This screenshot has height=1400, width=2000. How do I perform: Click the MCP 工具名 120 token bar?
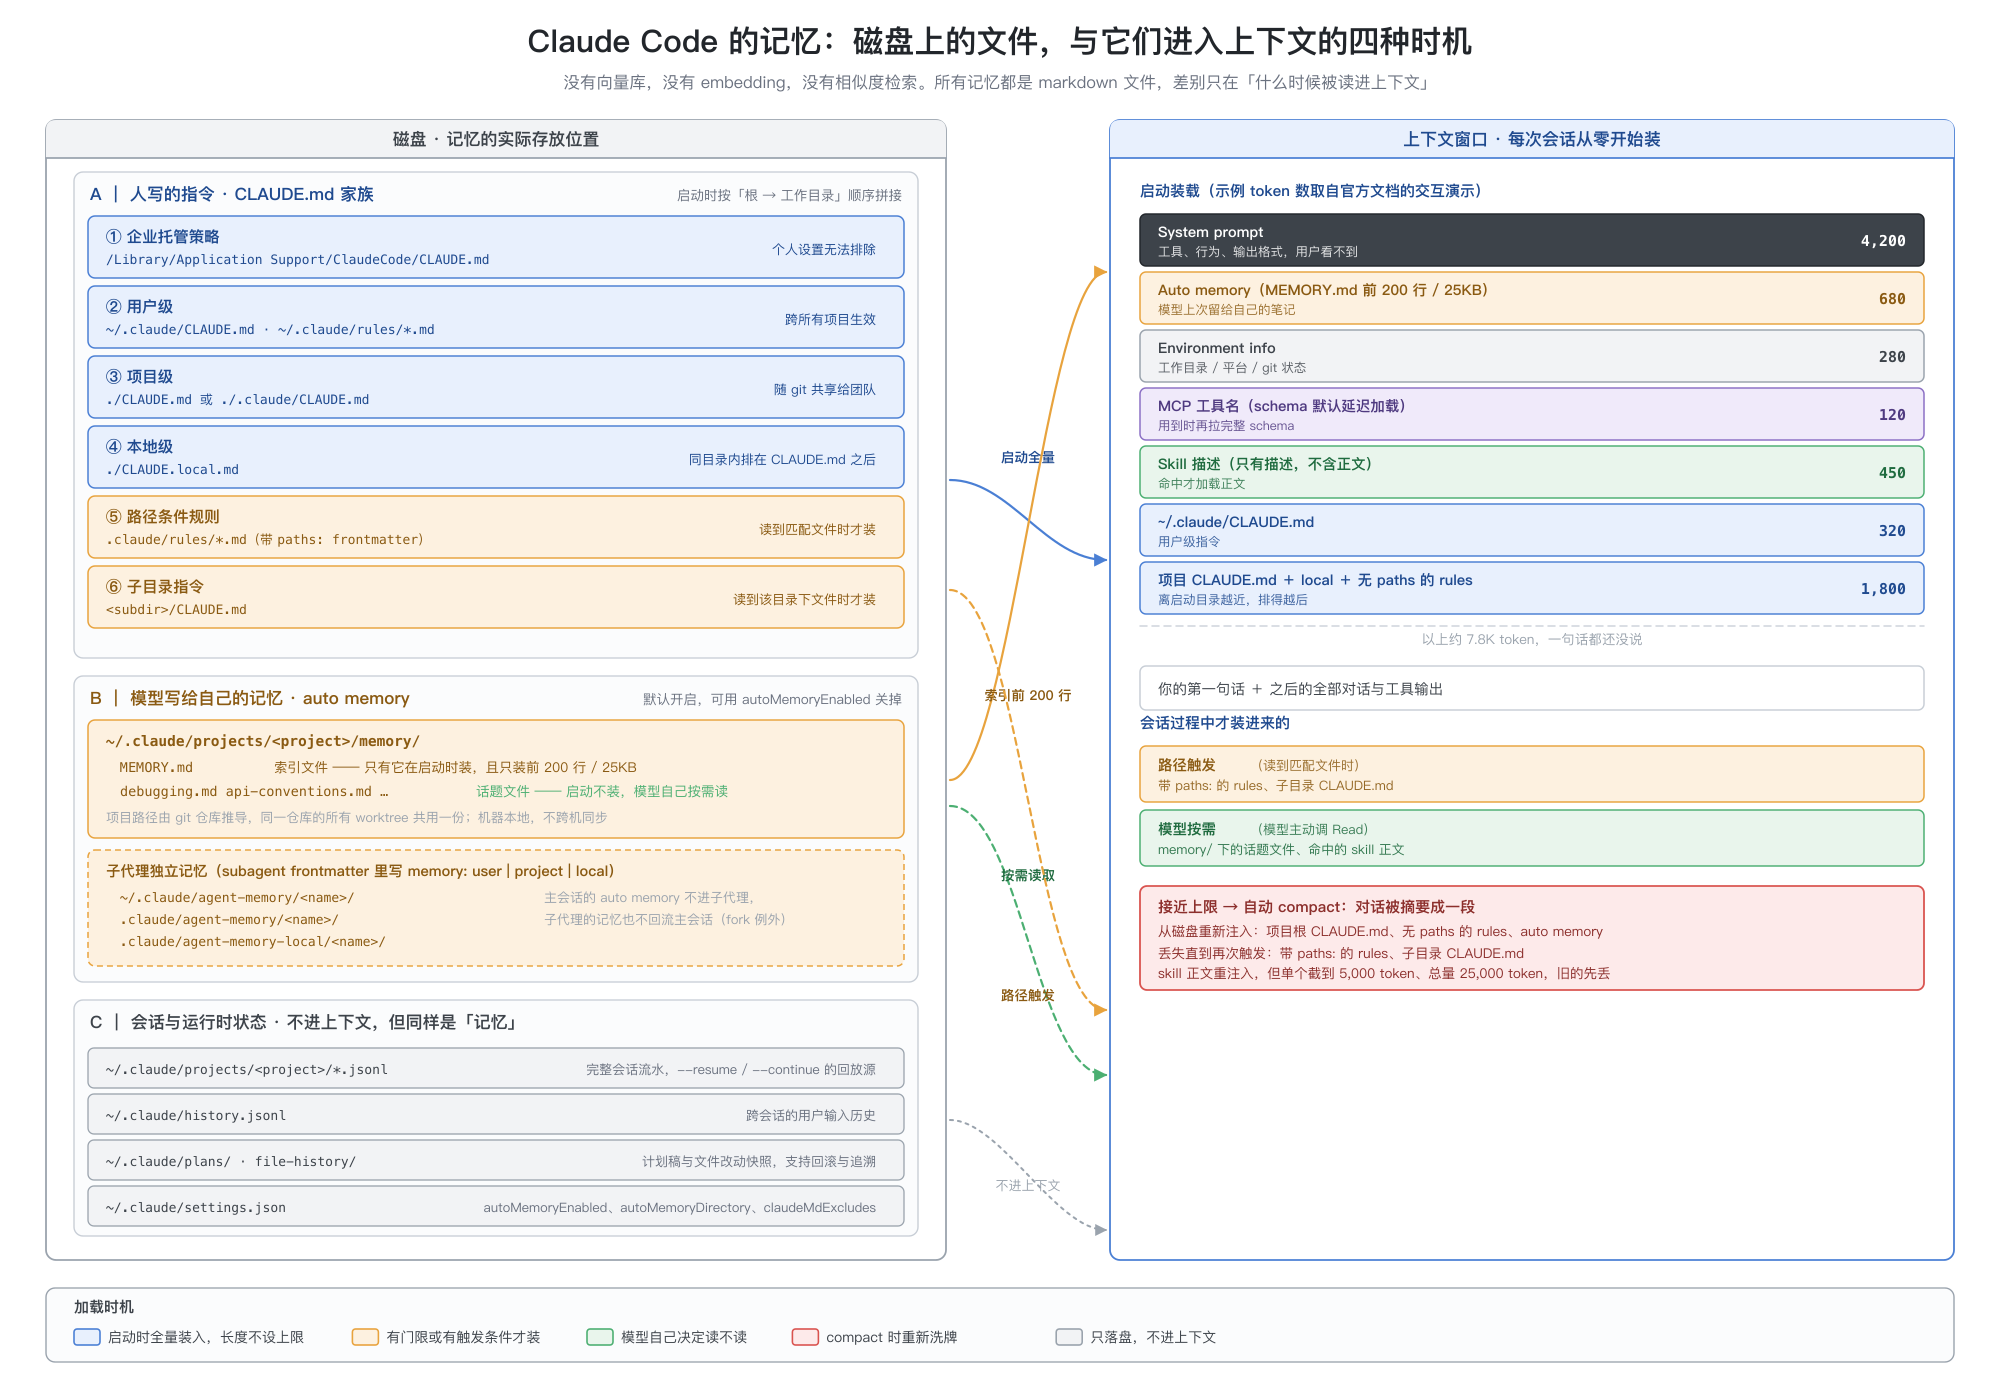point(1532,414)
